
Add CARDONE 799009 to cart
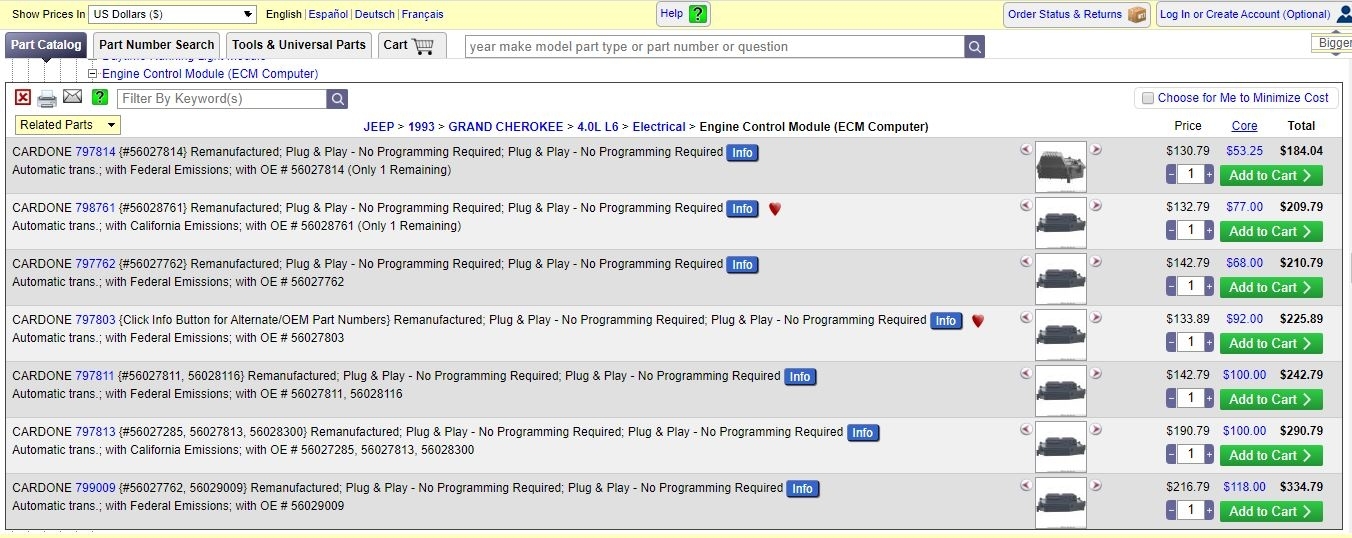(x=1271, y=511)
